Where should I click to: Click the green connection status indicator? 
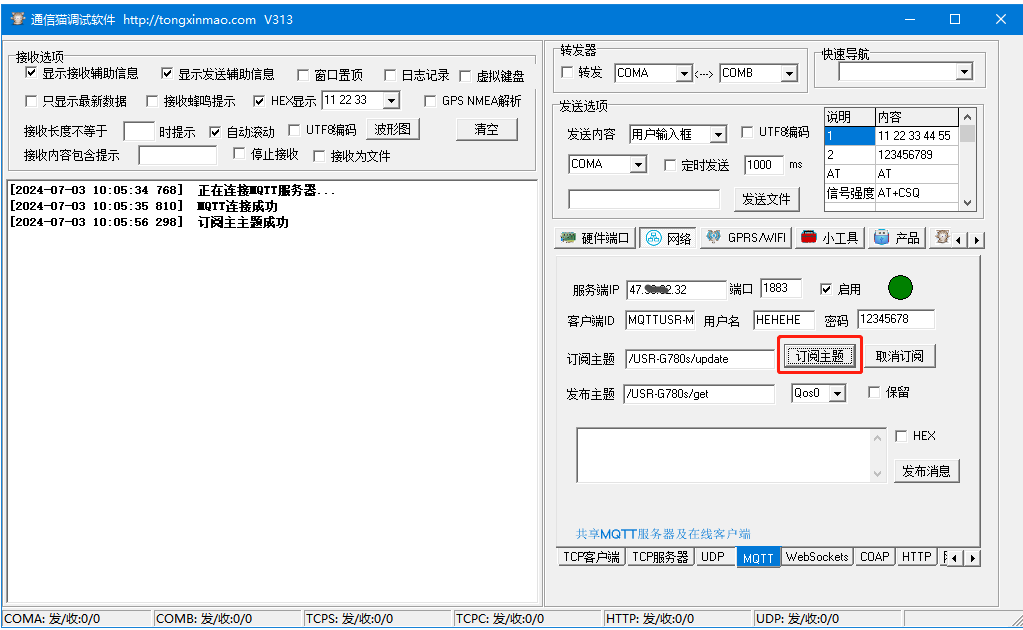pyautogui.click(x=900, y=288)
